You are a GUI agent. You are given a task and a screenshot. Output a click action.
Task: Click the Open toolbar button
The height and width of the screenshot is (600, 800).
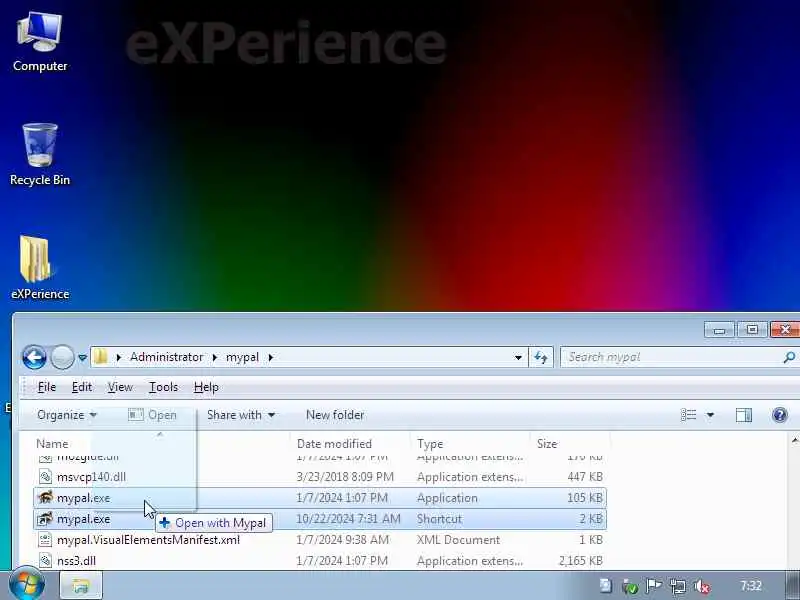pos(152,415)
